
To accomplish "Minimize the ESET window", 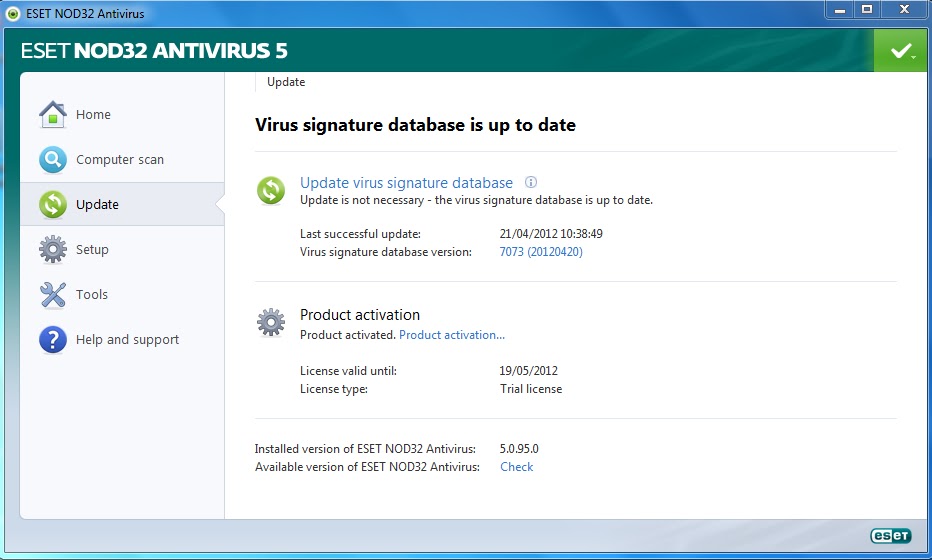I will coord(839,10).
